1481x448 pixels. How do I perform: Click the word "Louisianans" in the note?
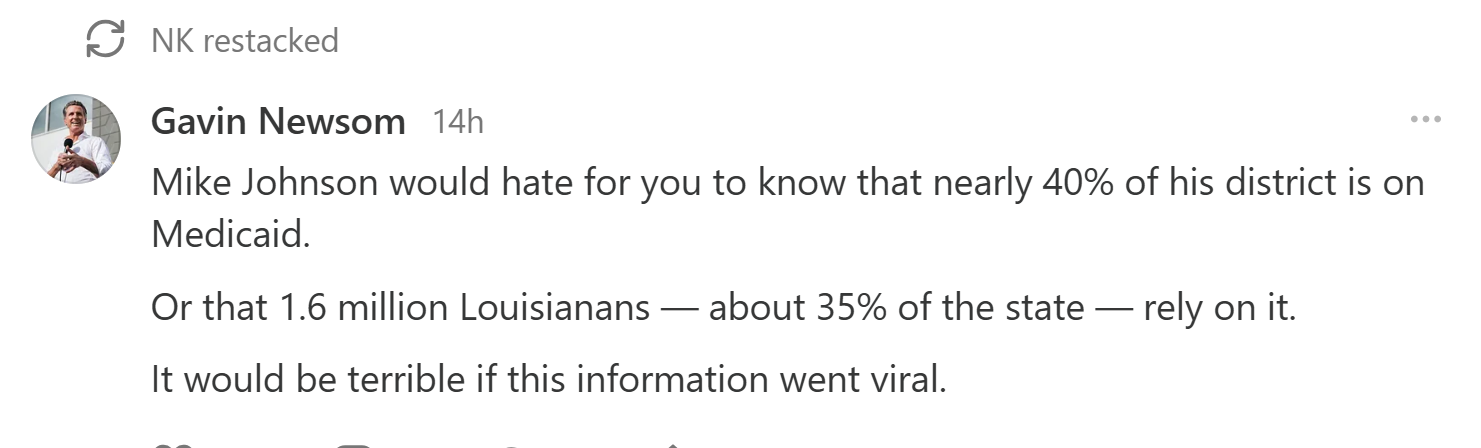point(555,306)
